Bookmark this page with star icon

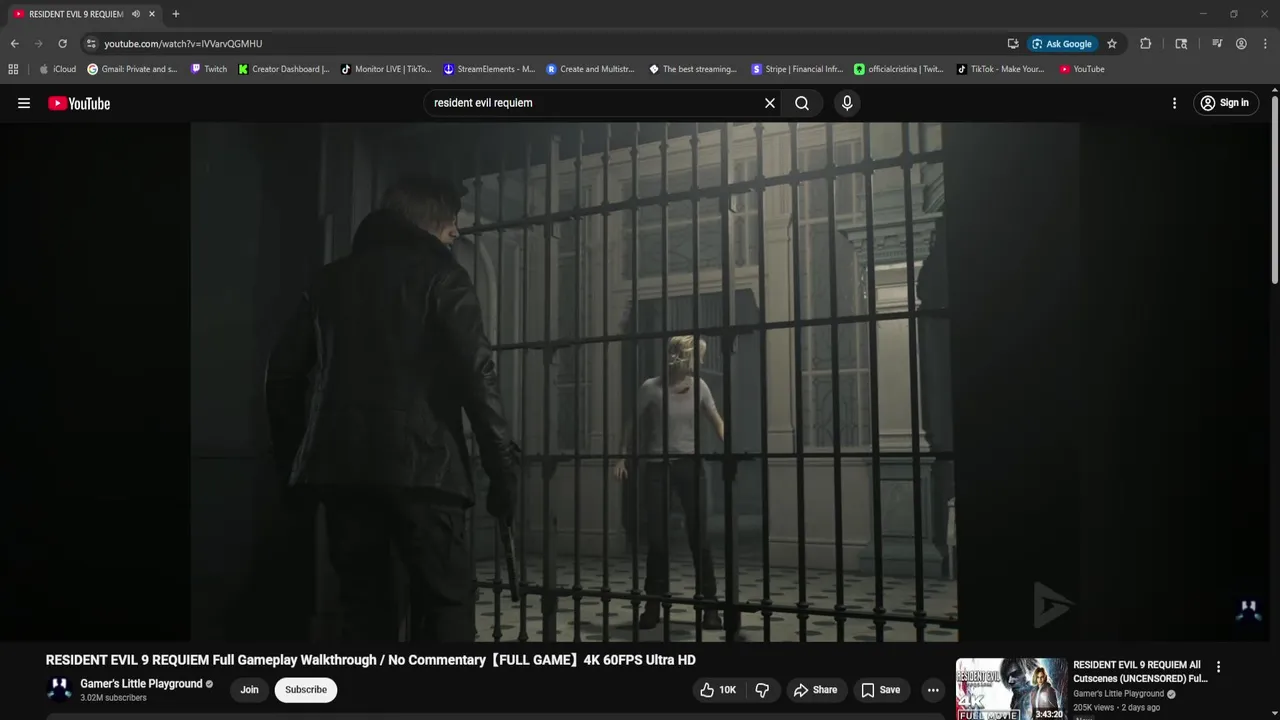[1112, 44]
